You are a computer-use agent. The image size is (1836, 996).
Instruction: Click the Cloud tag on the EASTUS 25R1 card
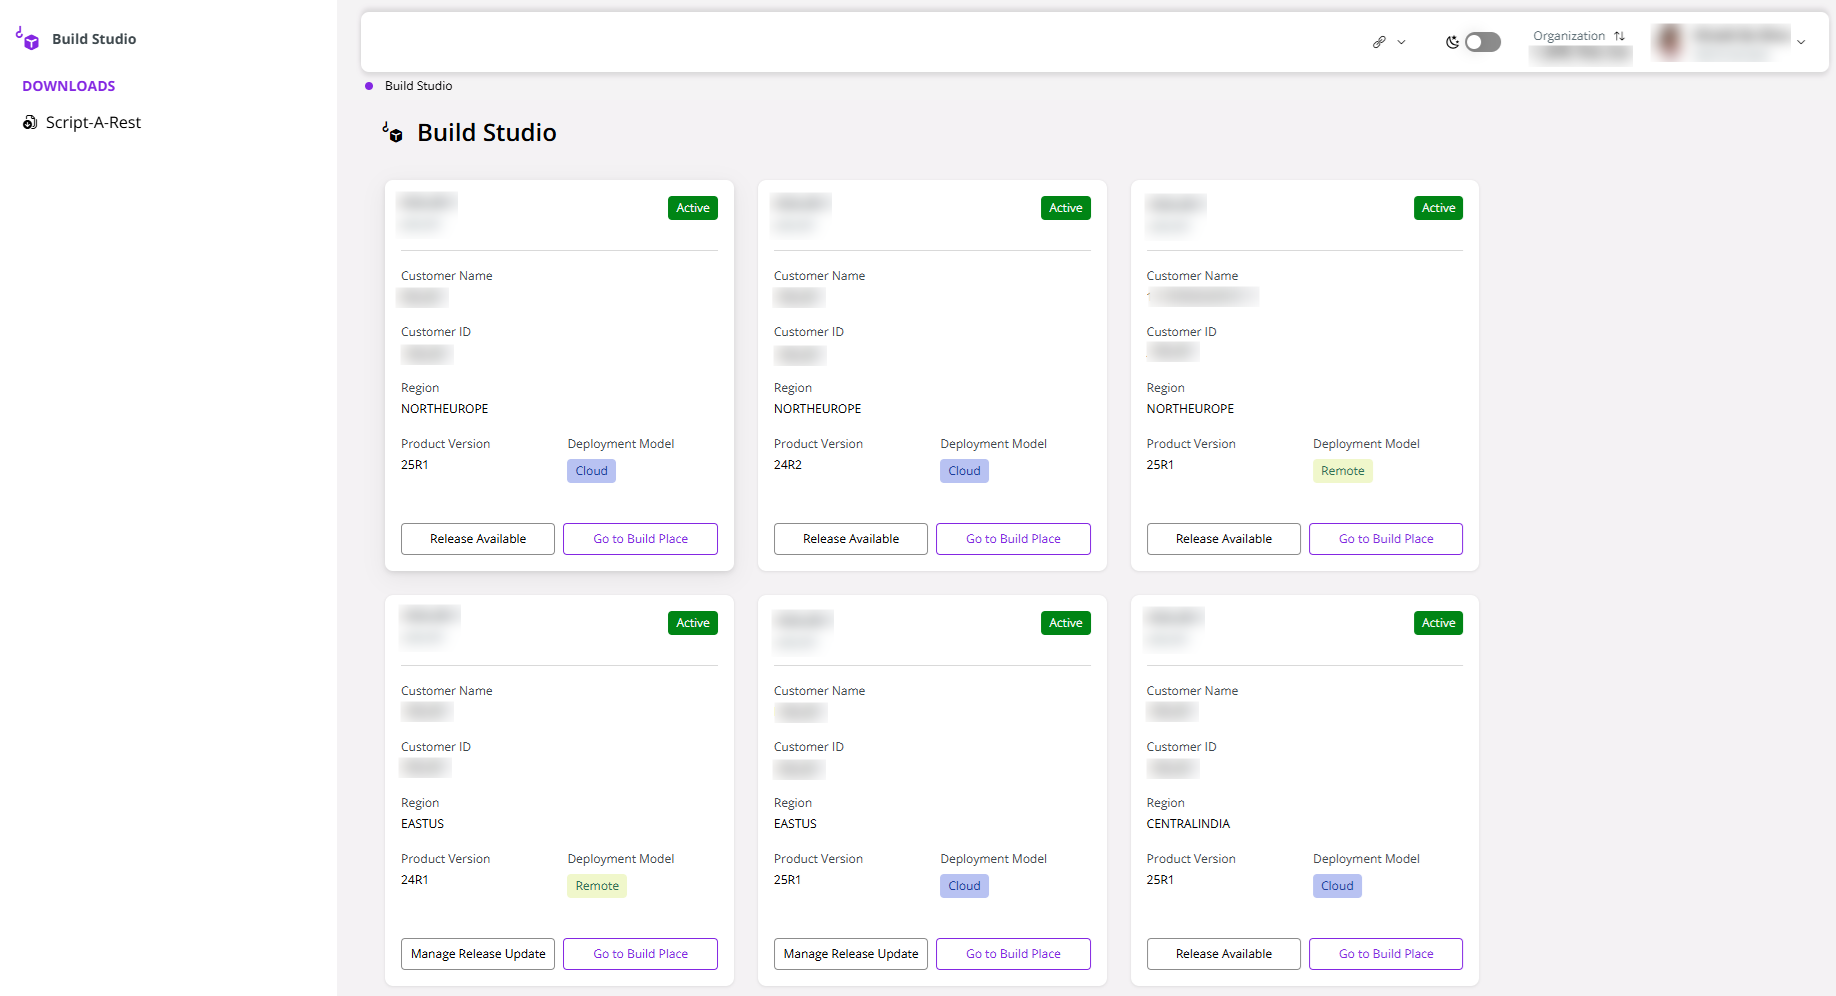coord(965,886)
